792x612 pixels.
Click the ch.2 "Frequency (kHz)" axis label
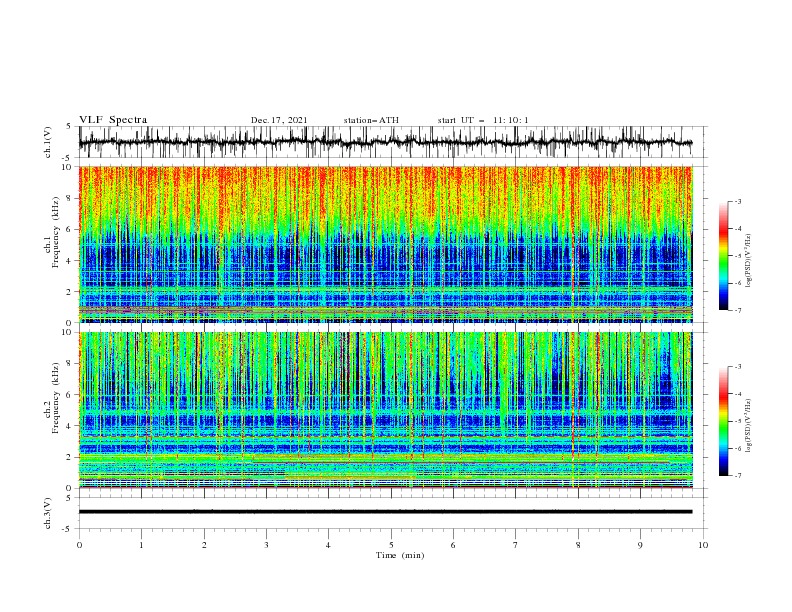(55, 397)
